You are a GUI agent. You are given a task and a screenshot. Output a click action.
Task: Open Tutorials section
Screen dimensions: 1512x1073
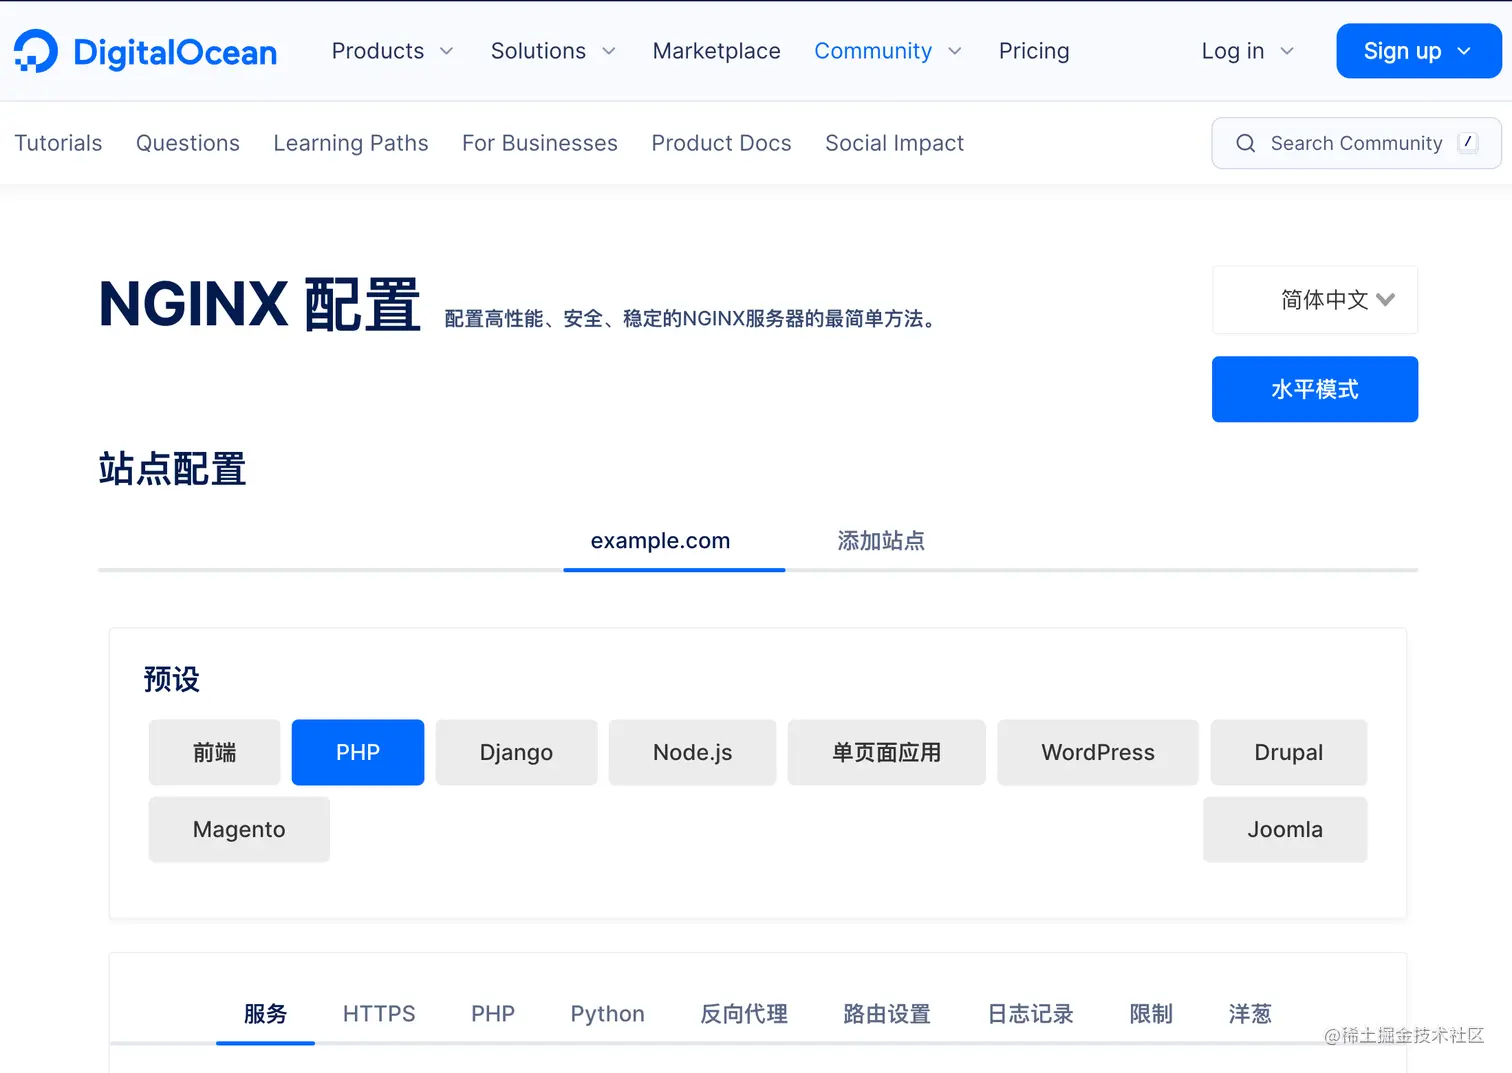point(58,143)
